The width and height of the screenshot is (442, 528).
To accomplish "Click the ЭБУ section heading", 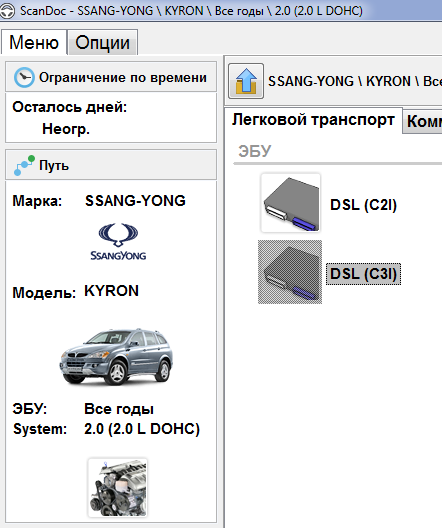I will (254, 151).
